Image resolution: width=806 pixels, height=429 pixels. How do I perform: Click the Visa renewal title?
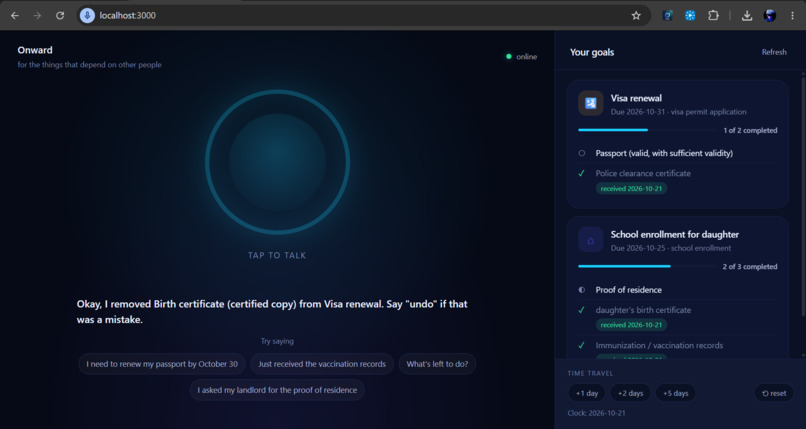(x=636, y=98)
